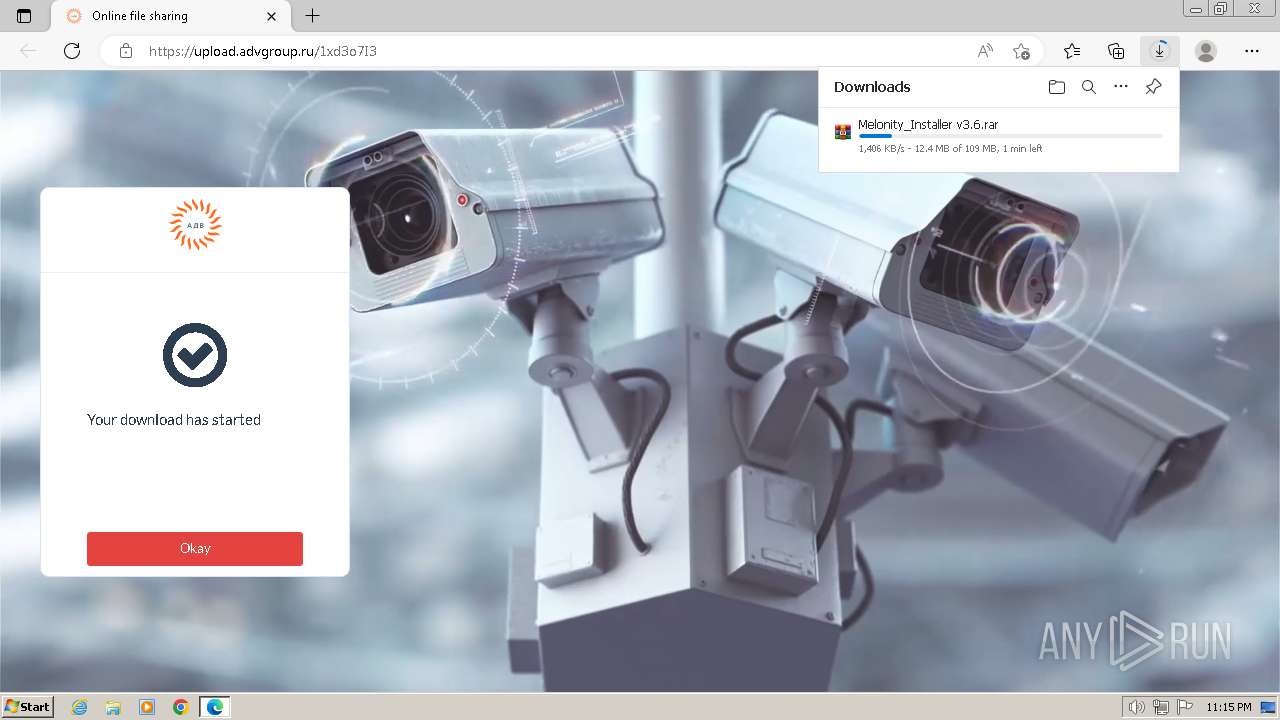Image resolution: width=1280 pixels, height=720 pixels.
Task: Toggle the Downloads toolbar button
Action: (x=1160, y=51)
